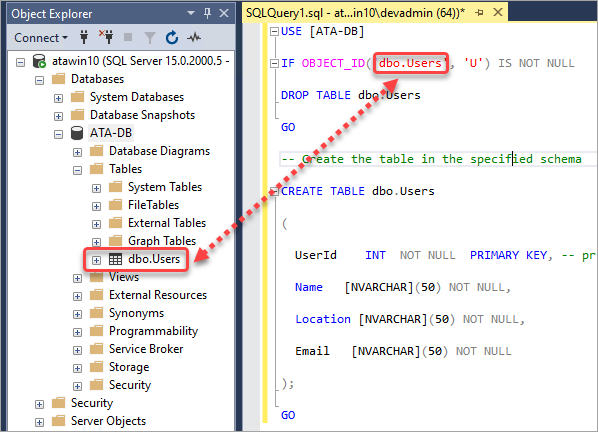Image resolution: width=598 pixels, height=432 pixels.
Task: Expand the Storage folder
Action: pyautogui.click(x=77, y=368)
